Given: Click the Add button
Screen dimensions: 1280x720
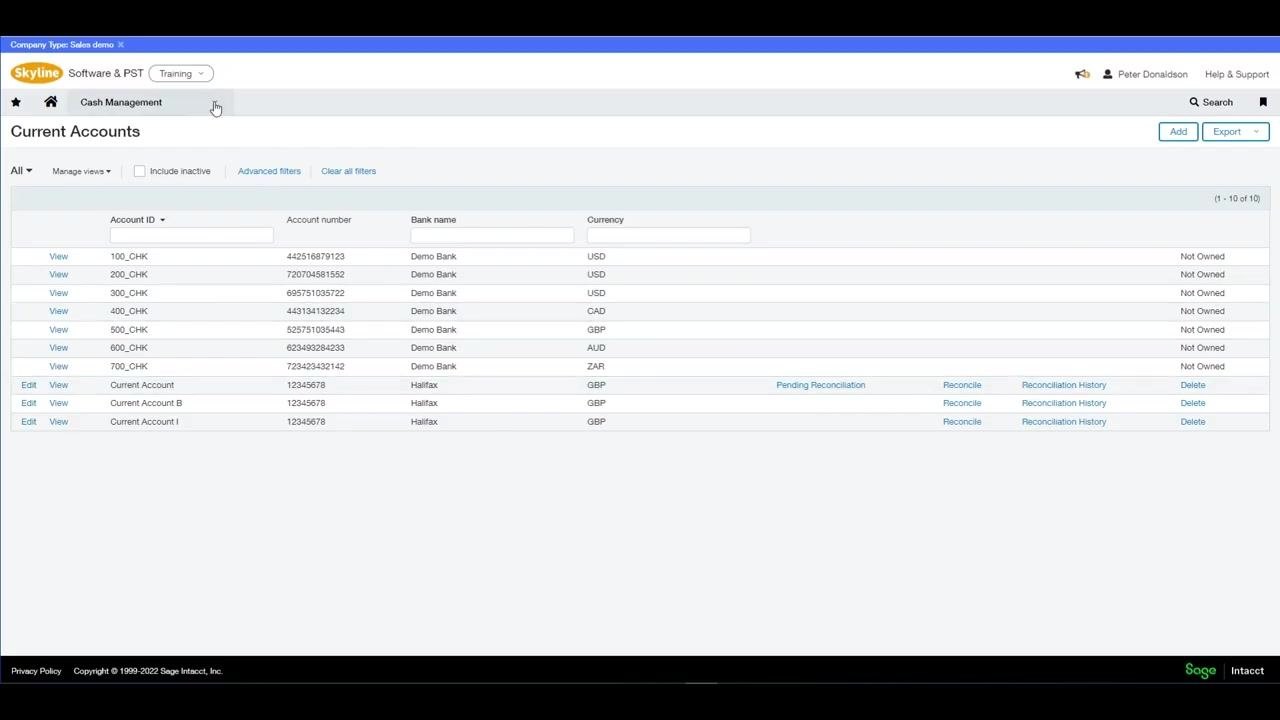Looking at the screenshot, I should point(1178,132).
